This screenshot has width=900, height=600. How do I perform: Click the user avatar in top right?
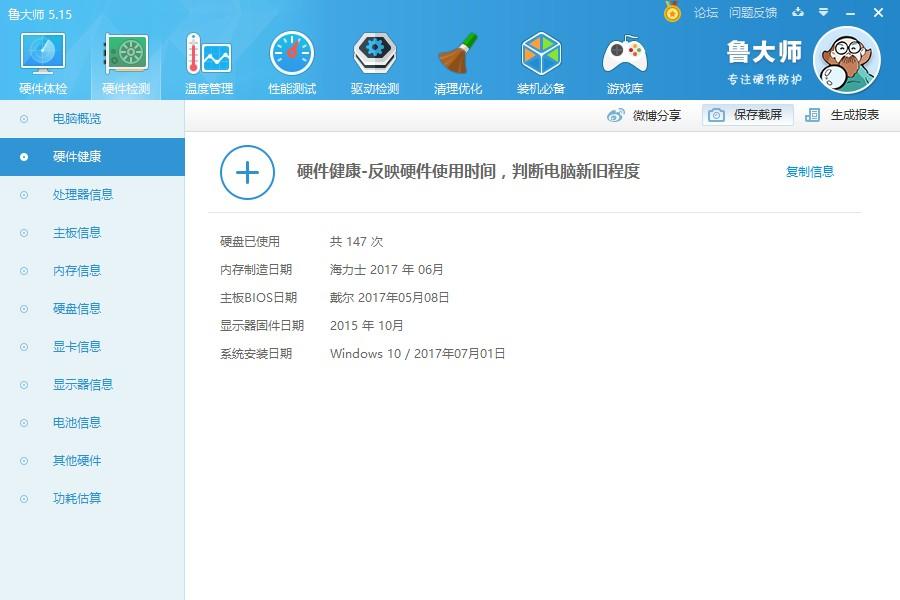848,60
